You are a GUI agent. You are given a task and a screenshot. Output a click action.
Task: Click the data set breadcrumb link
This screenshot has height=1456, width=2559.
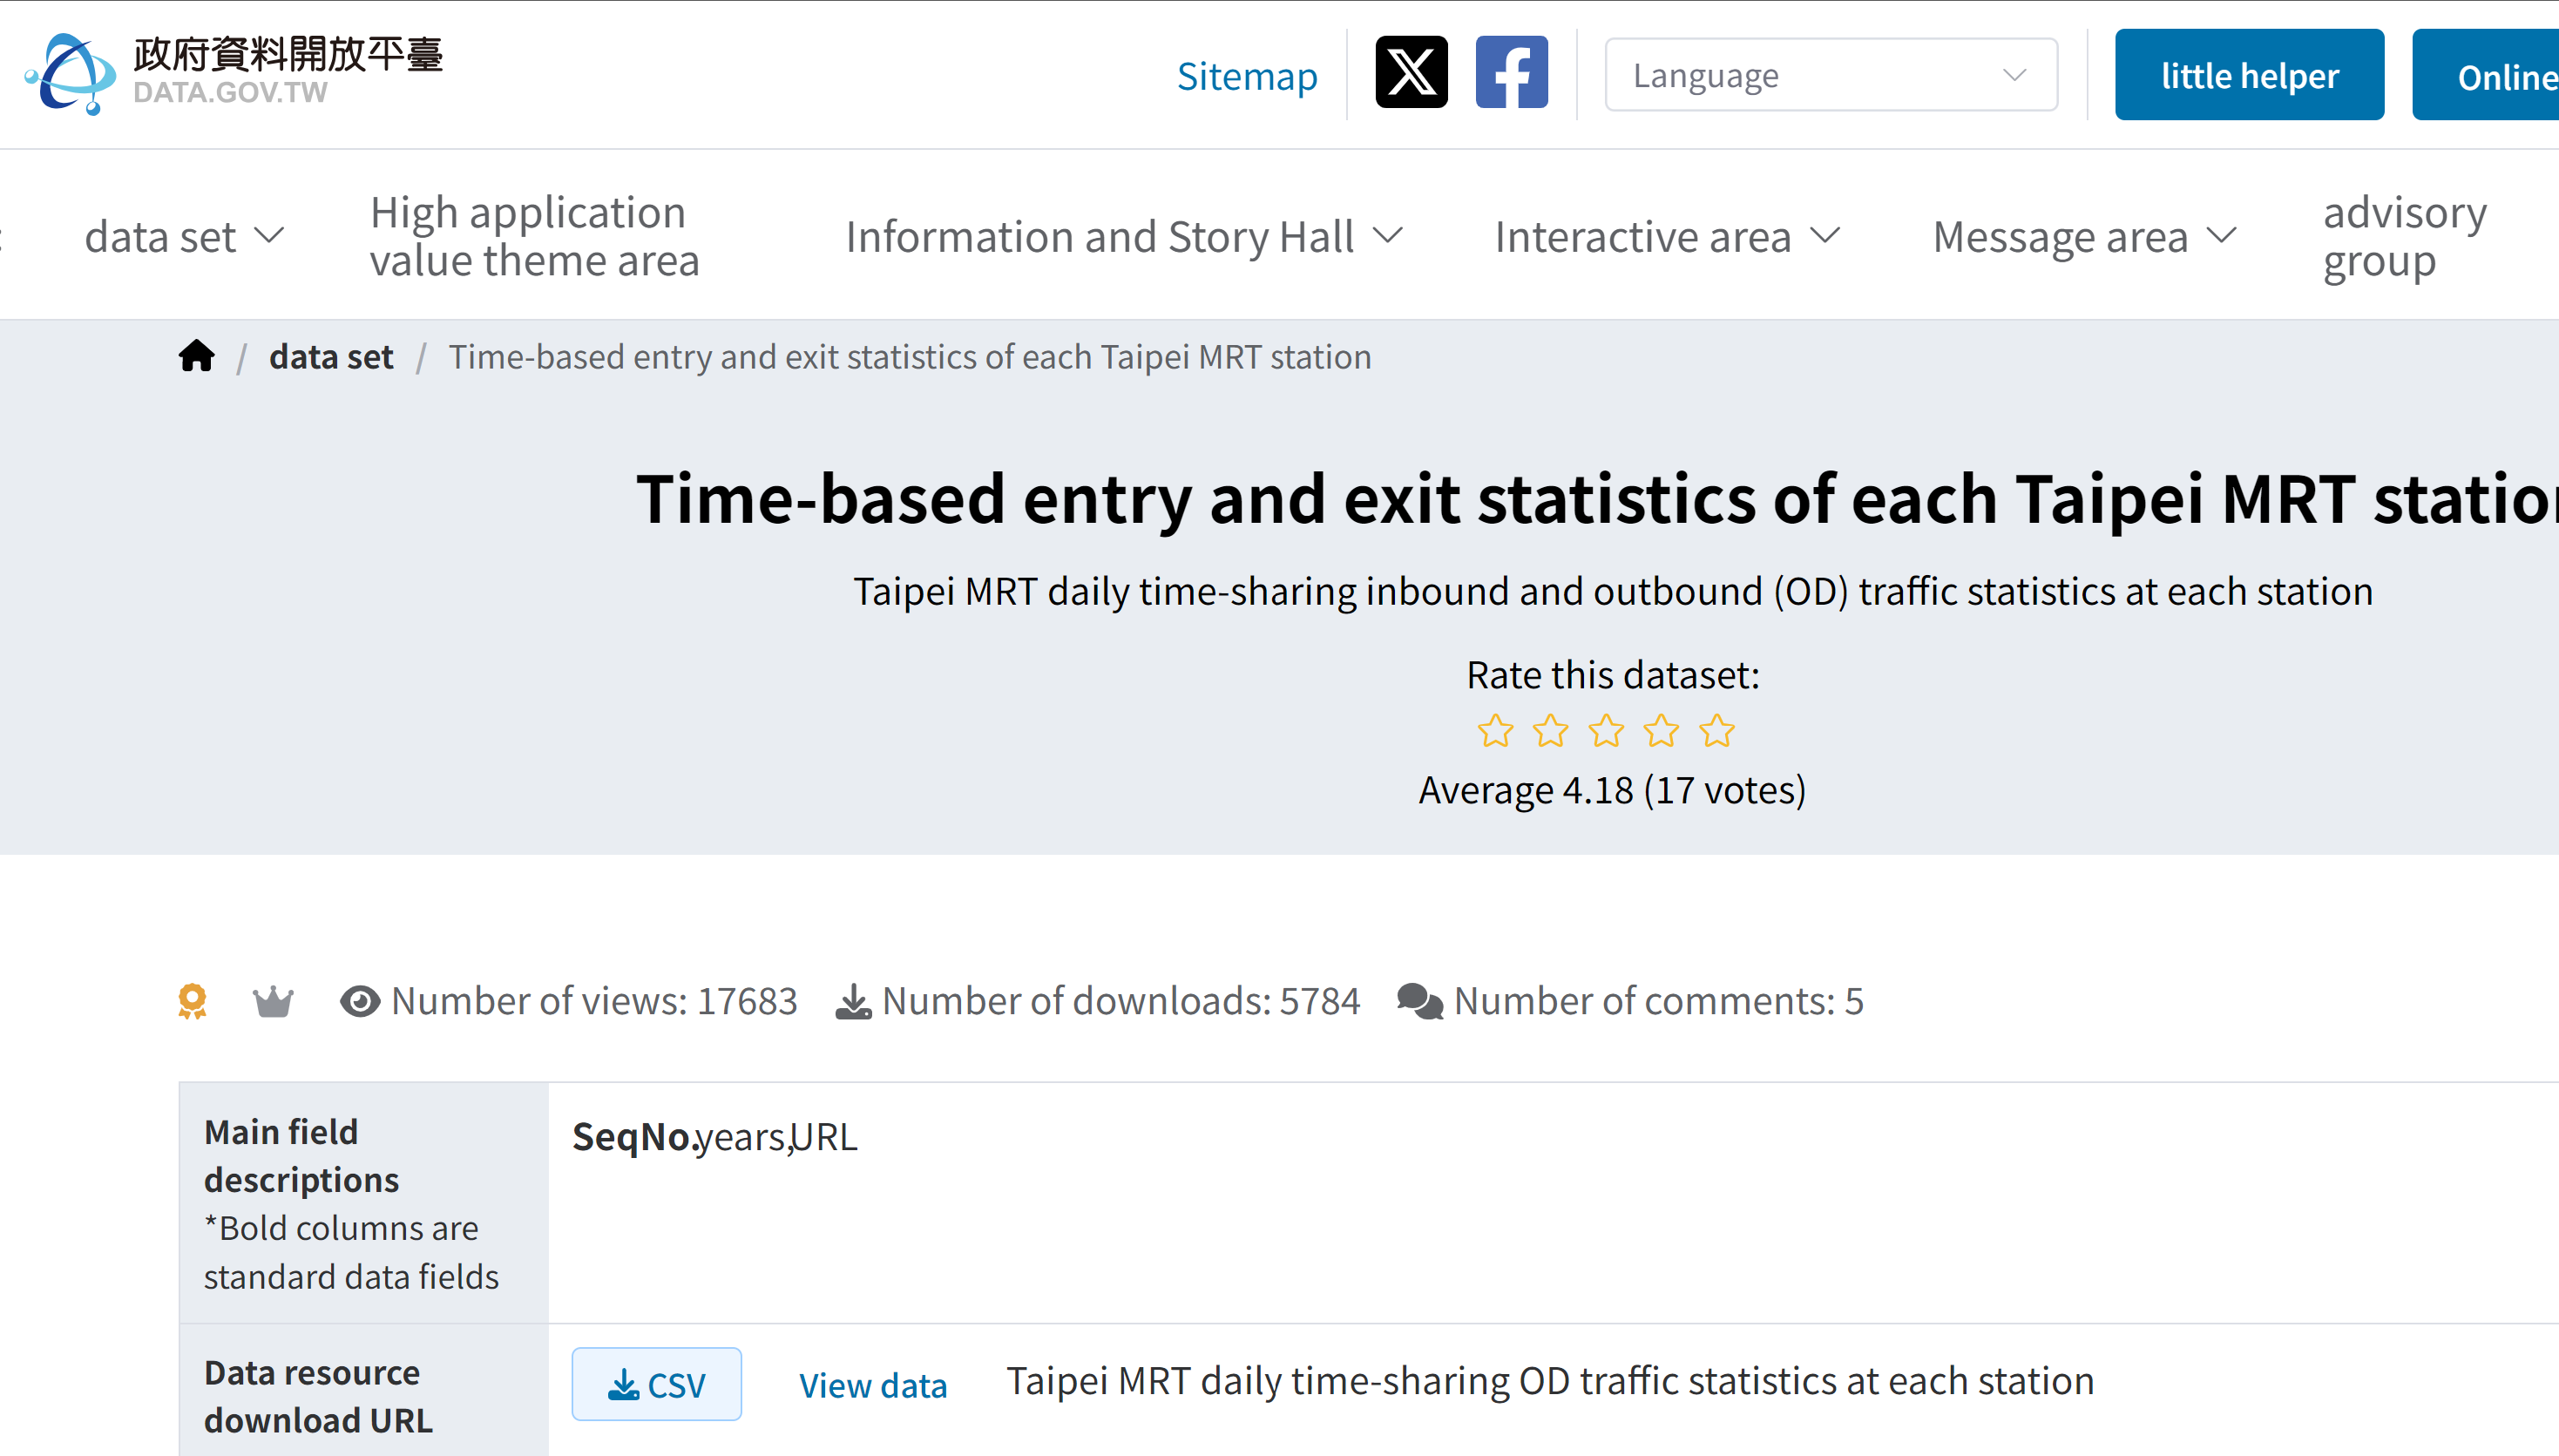[331, 357]
